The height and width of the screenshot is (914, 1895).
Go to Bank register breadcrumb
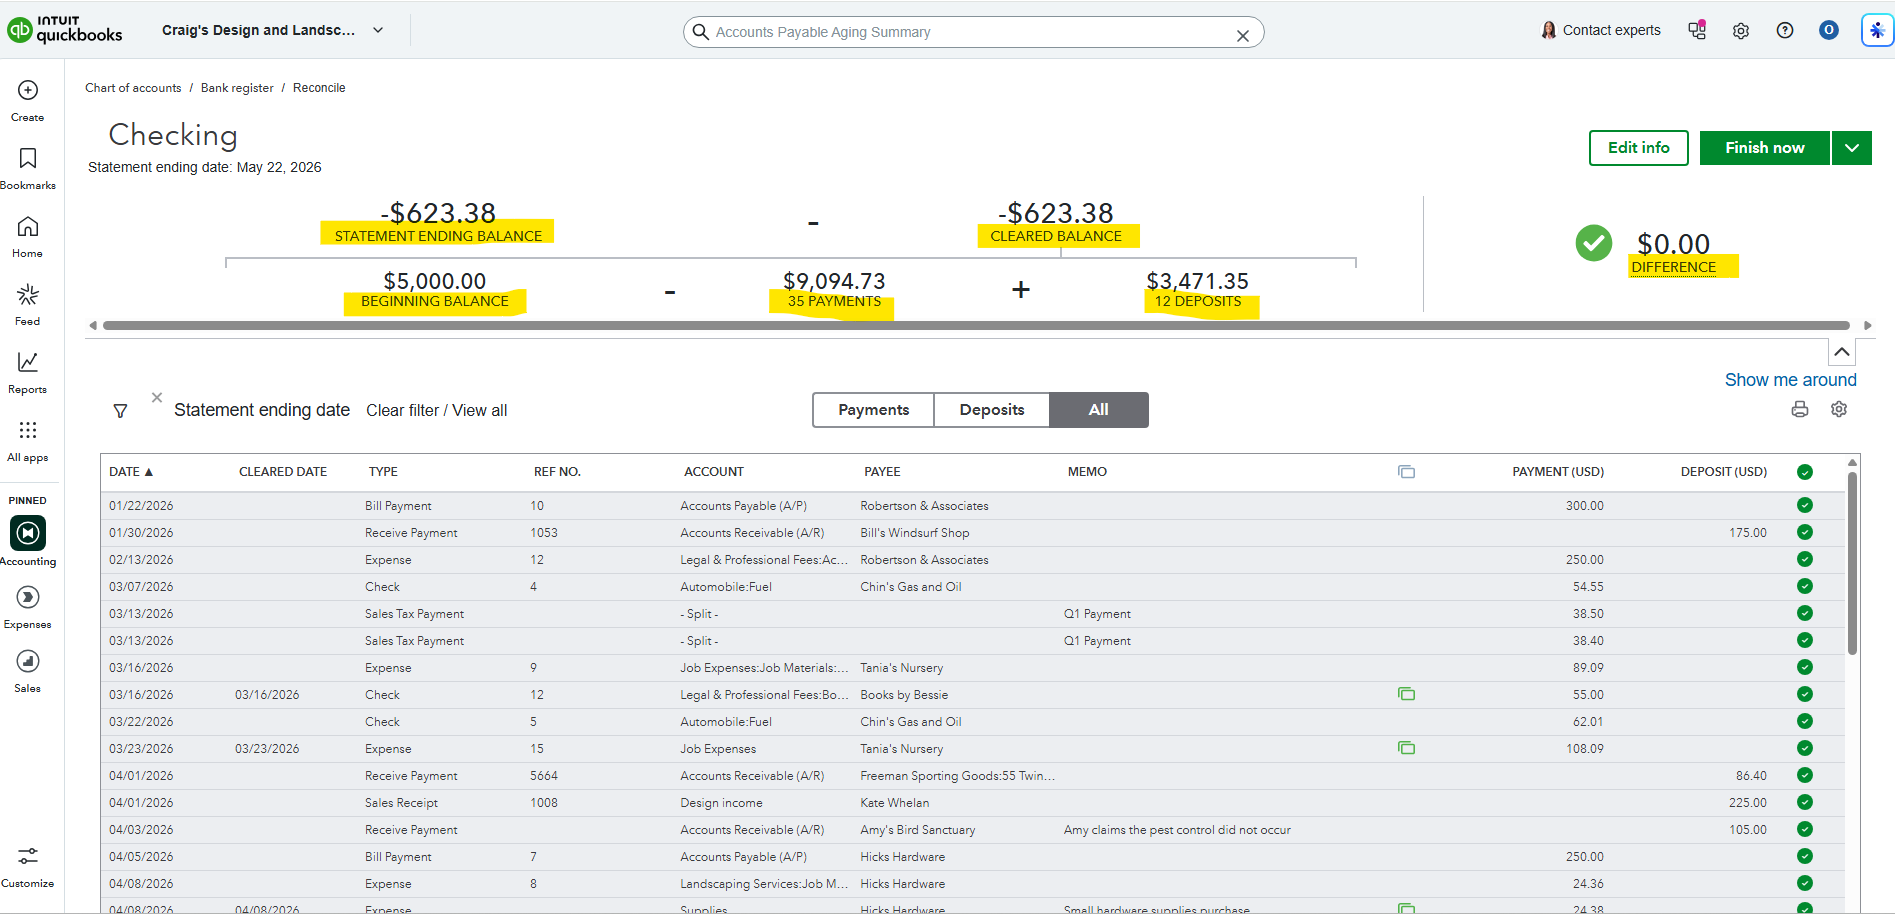point(237,88)
